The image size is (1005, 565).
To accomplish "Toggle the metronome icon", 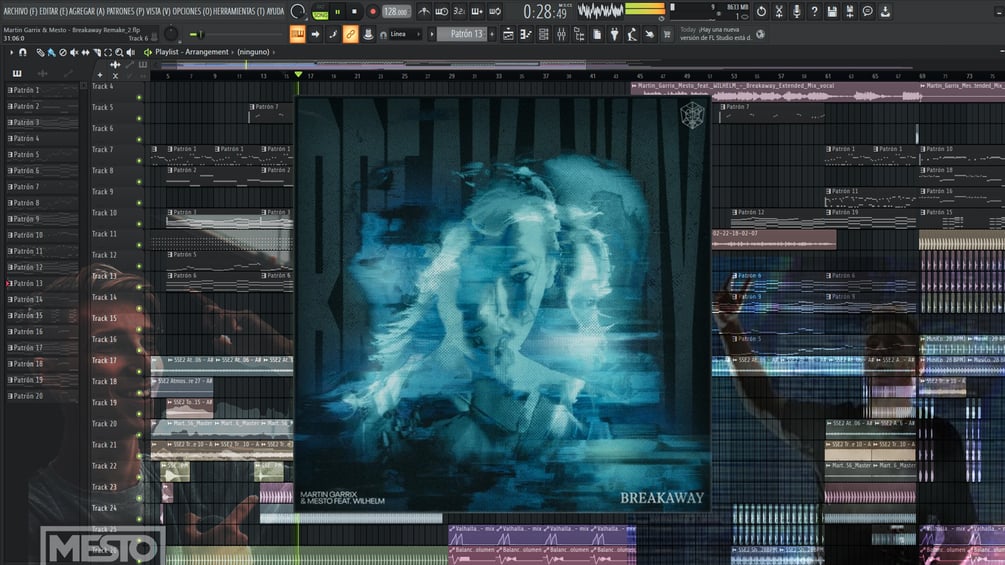I will (x=424, y=12).
